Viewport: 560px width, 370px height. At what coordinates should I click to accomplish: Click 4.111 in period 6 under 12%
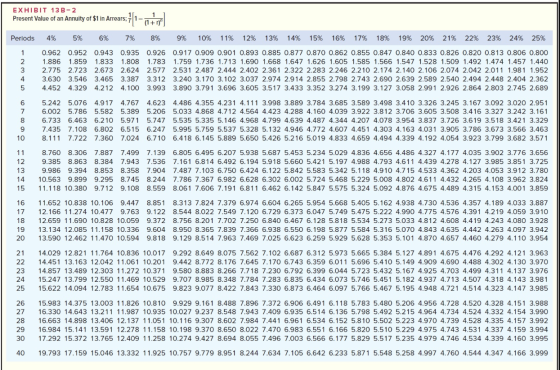click(x=249, y=103)
